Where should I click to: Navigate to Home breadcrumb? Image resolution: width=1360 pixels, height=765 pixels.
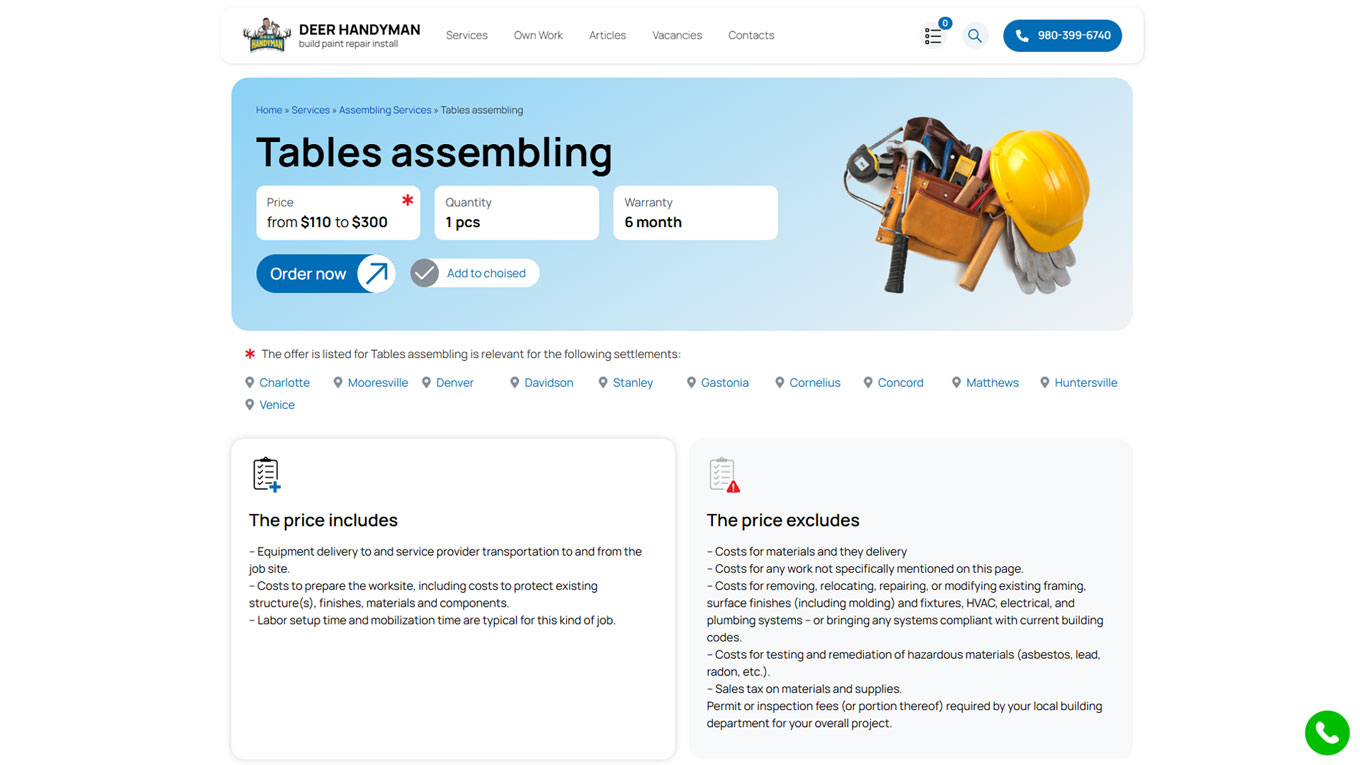pyautogui.click(x=269, y=110)
